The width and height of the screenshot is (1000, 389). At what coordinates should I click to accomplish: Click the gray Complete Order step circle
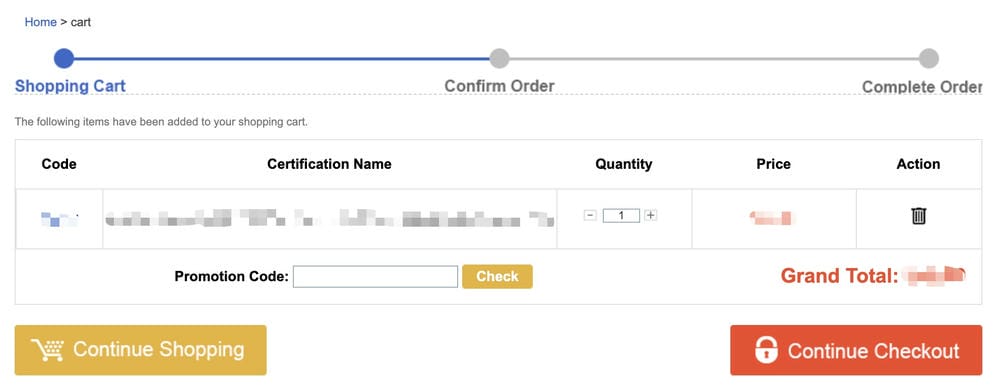tap(929, 59)
